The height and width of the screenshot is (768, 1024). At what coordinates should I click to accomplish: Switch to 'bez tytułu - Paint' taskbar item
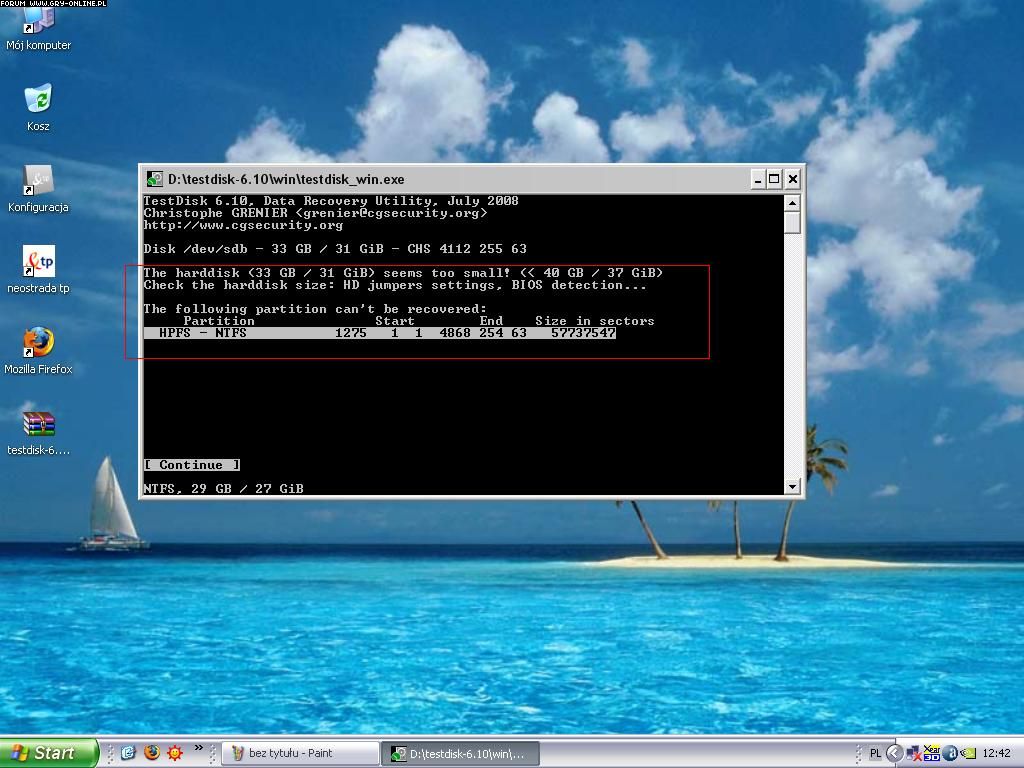300,753
